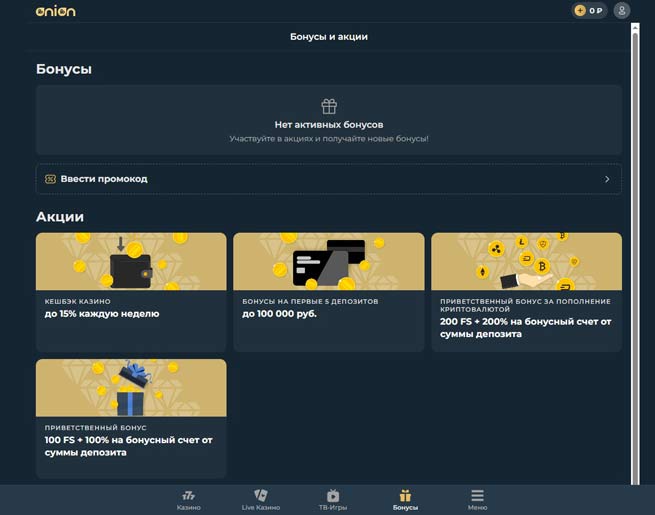Open Live Казино cards icon
The image size is (655, 515).
click(x=261, y=495)
